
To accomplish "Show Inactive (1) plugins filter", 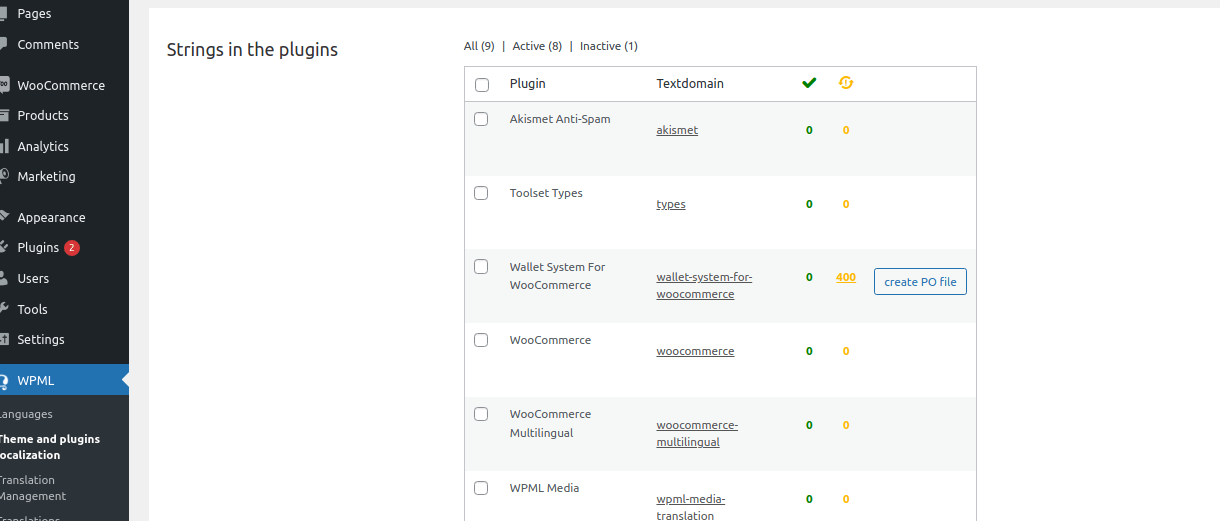I will [x=608, y=46].
